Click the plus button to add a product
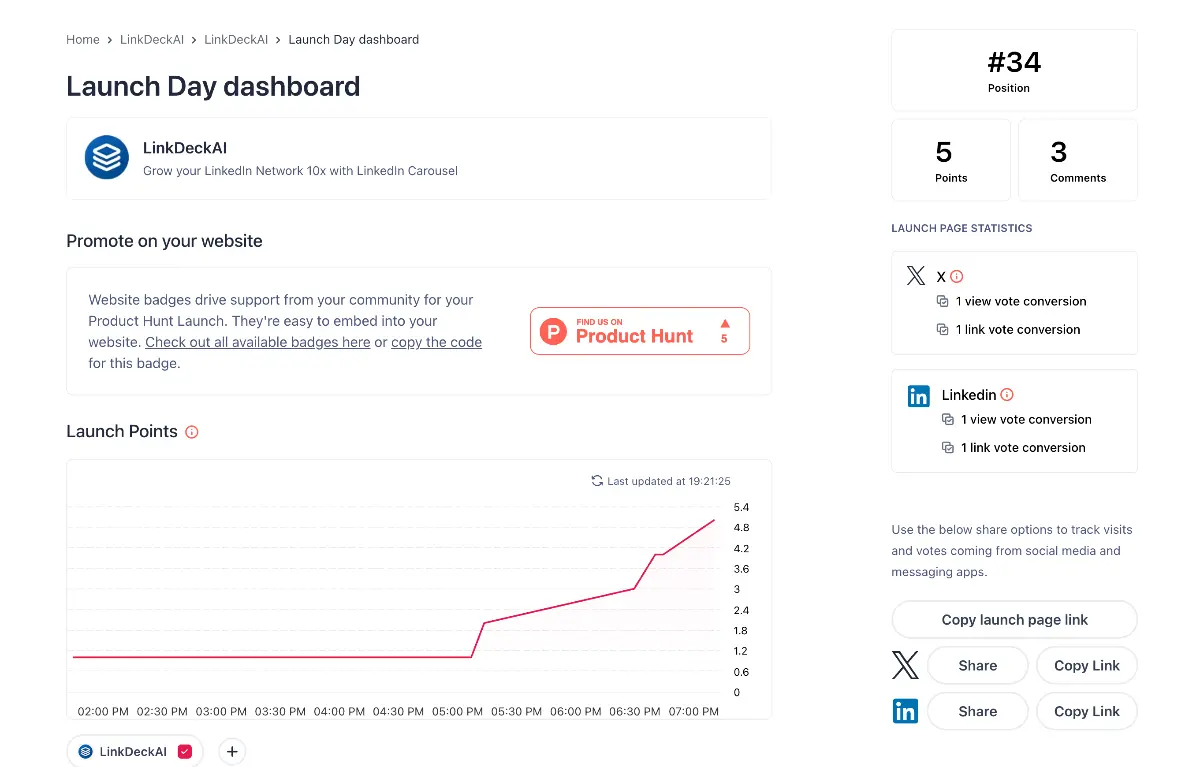The height and width of the screenshot is (767, 1200). pos(232,752)
